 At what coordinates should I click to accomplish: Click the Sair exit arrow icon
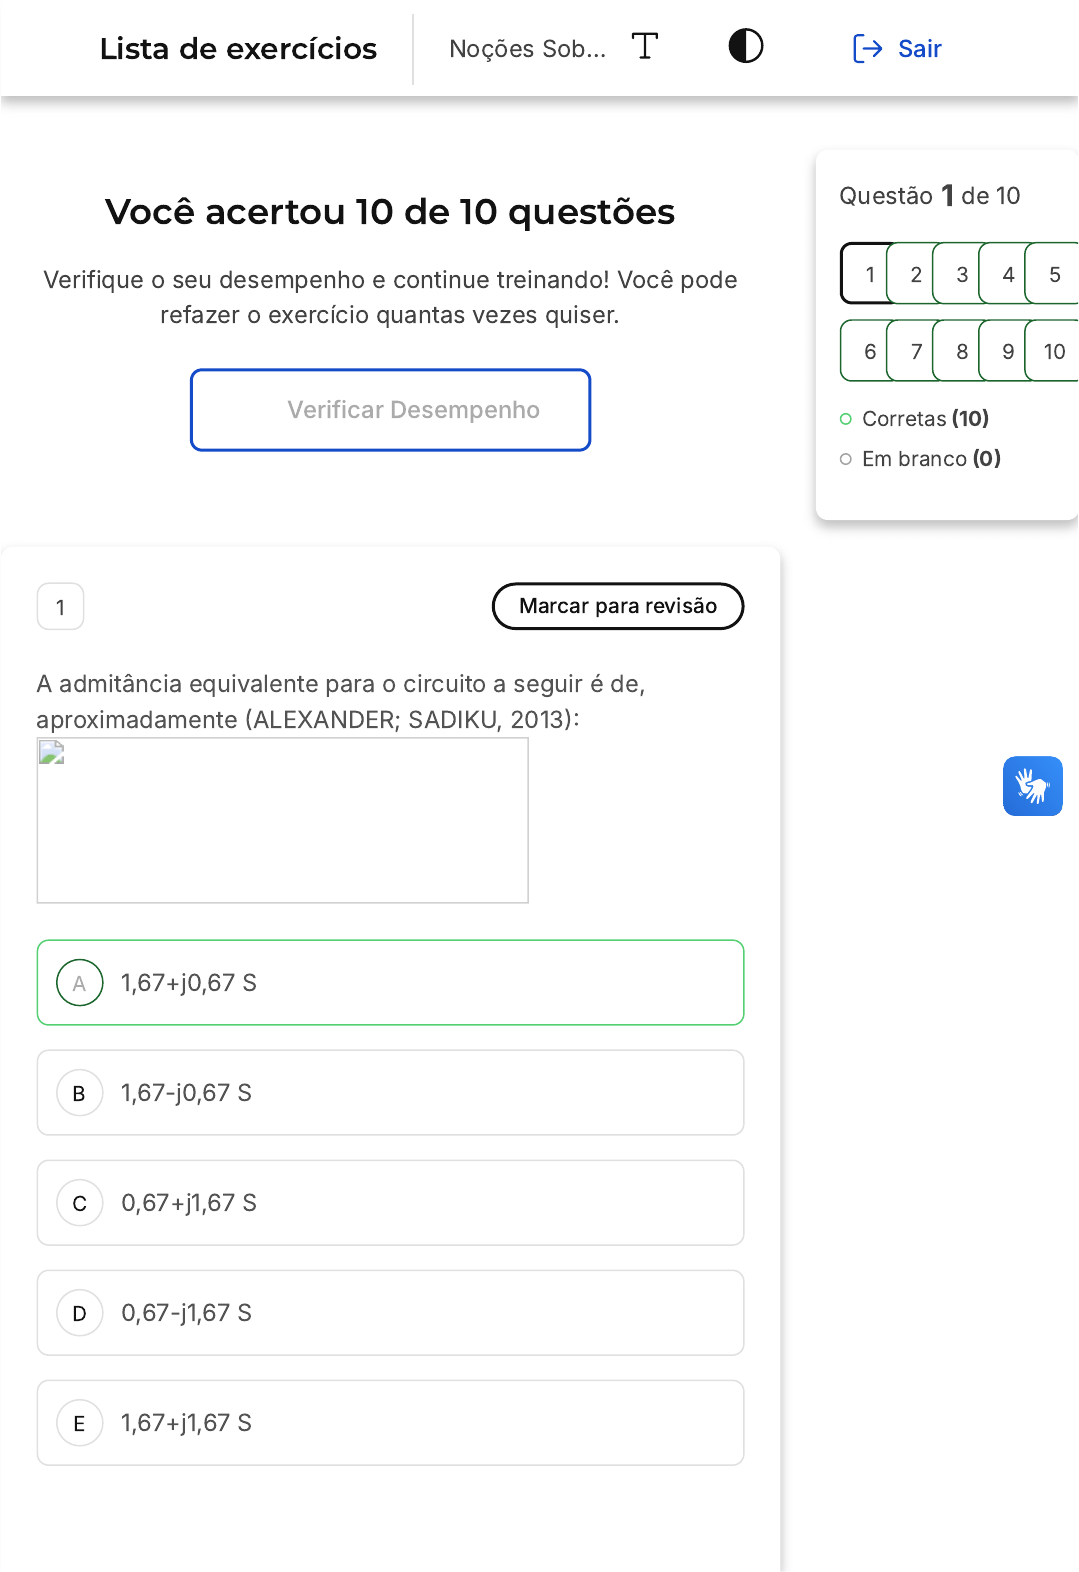point(867,48)
